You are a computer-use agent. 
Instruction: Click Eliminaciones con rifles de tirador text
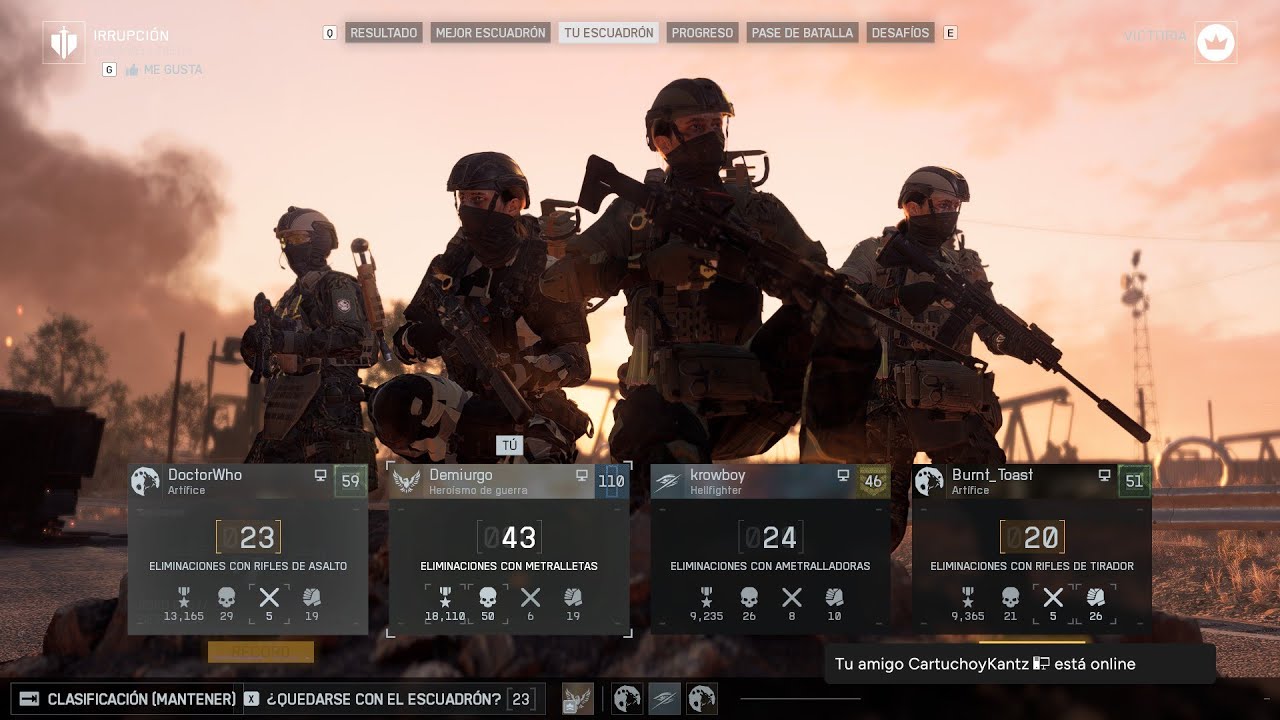point(1032,566)
